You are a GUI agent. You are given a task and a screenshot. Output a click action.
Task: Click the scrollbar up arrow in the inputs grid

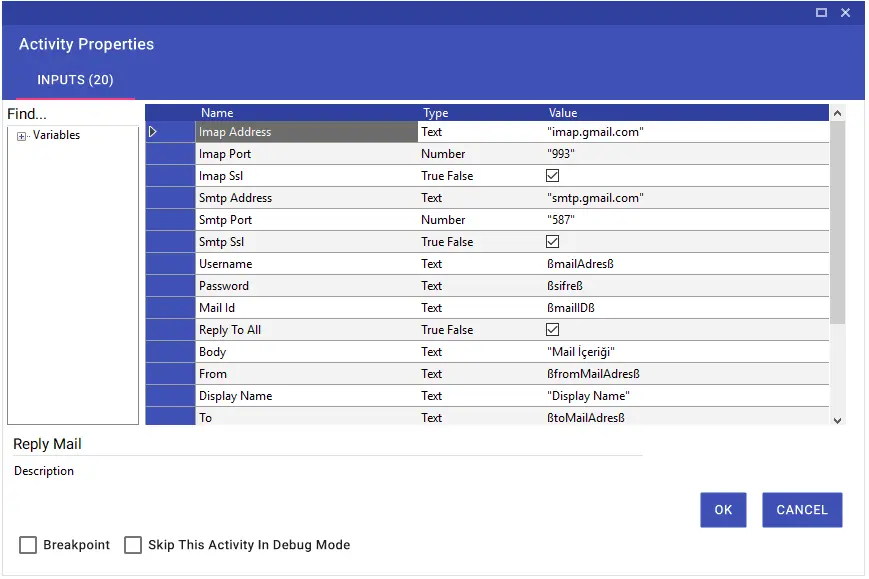click(x=837, y=113)
